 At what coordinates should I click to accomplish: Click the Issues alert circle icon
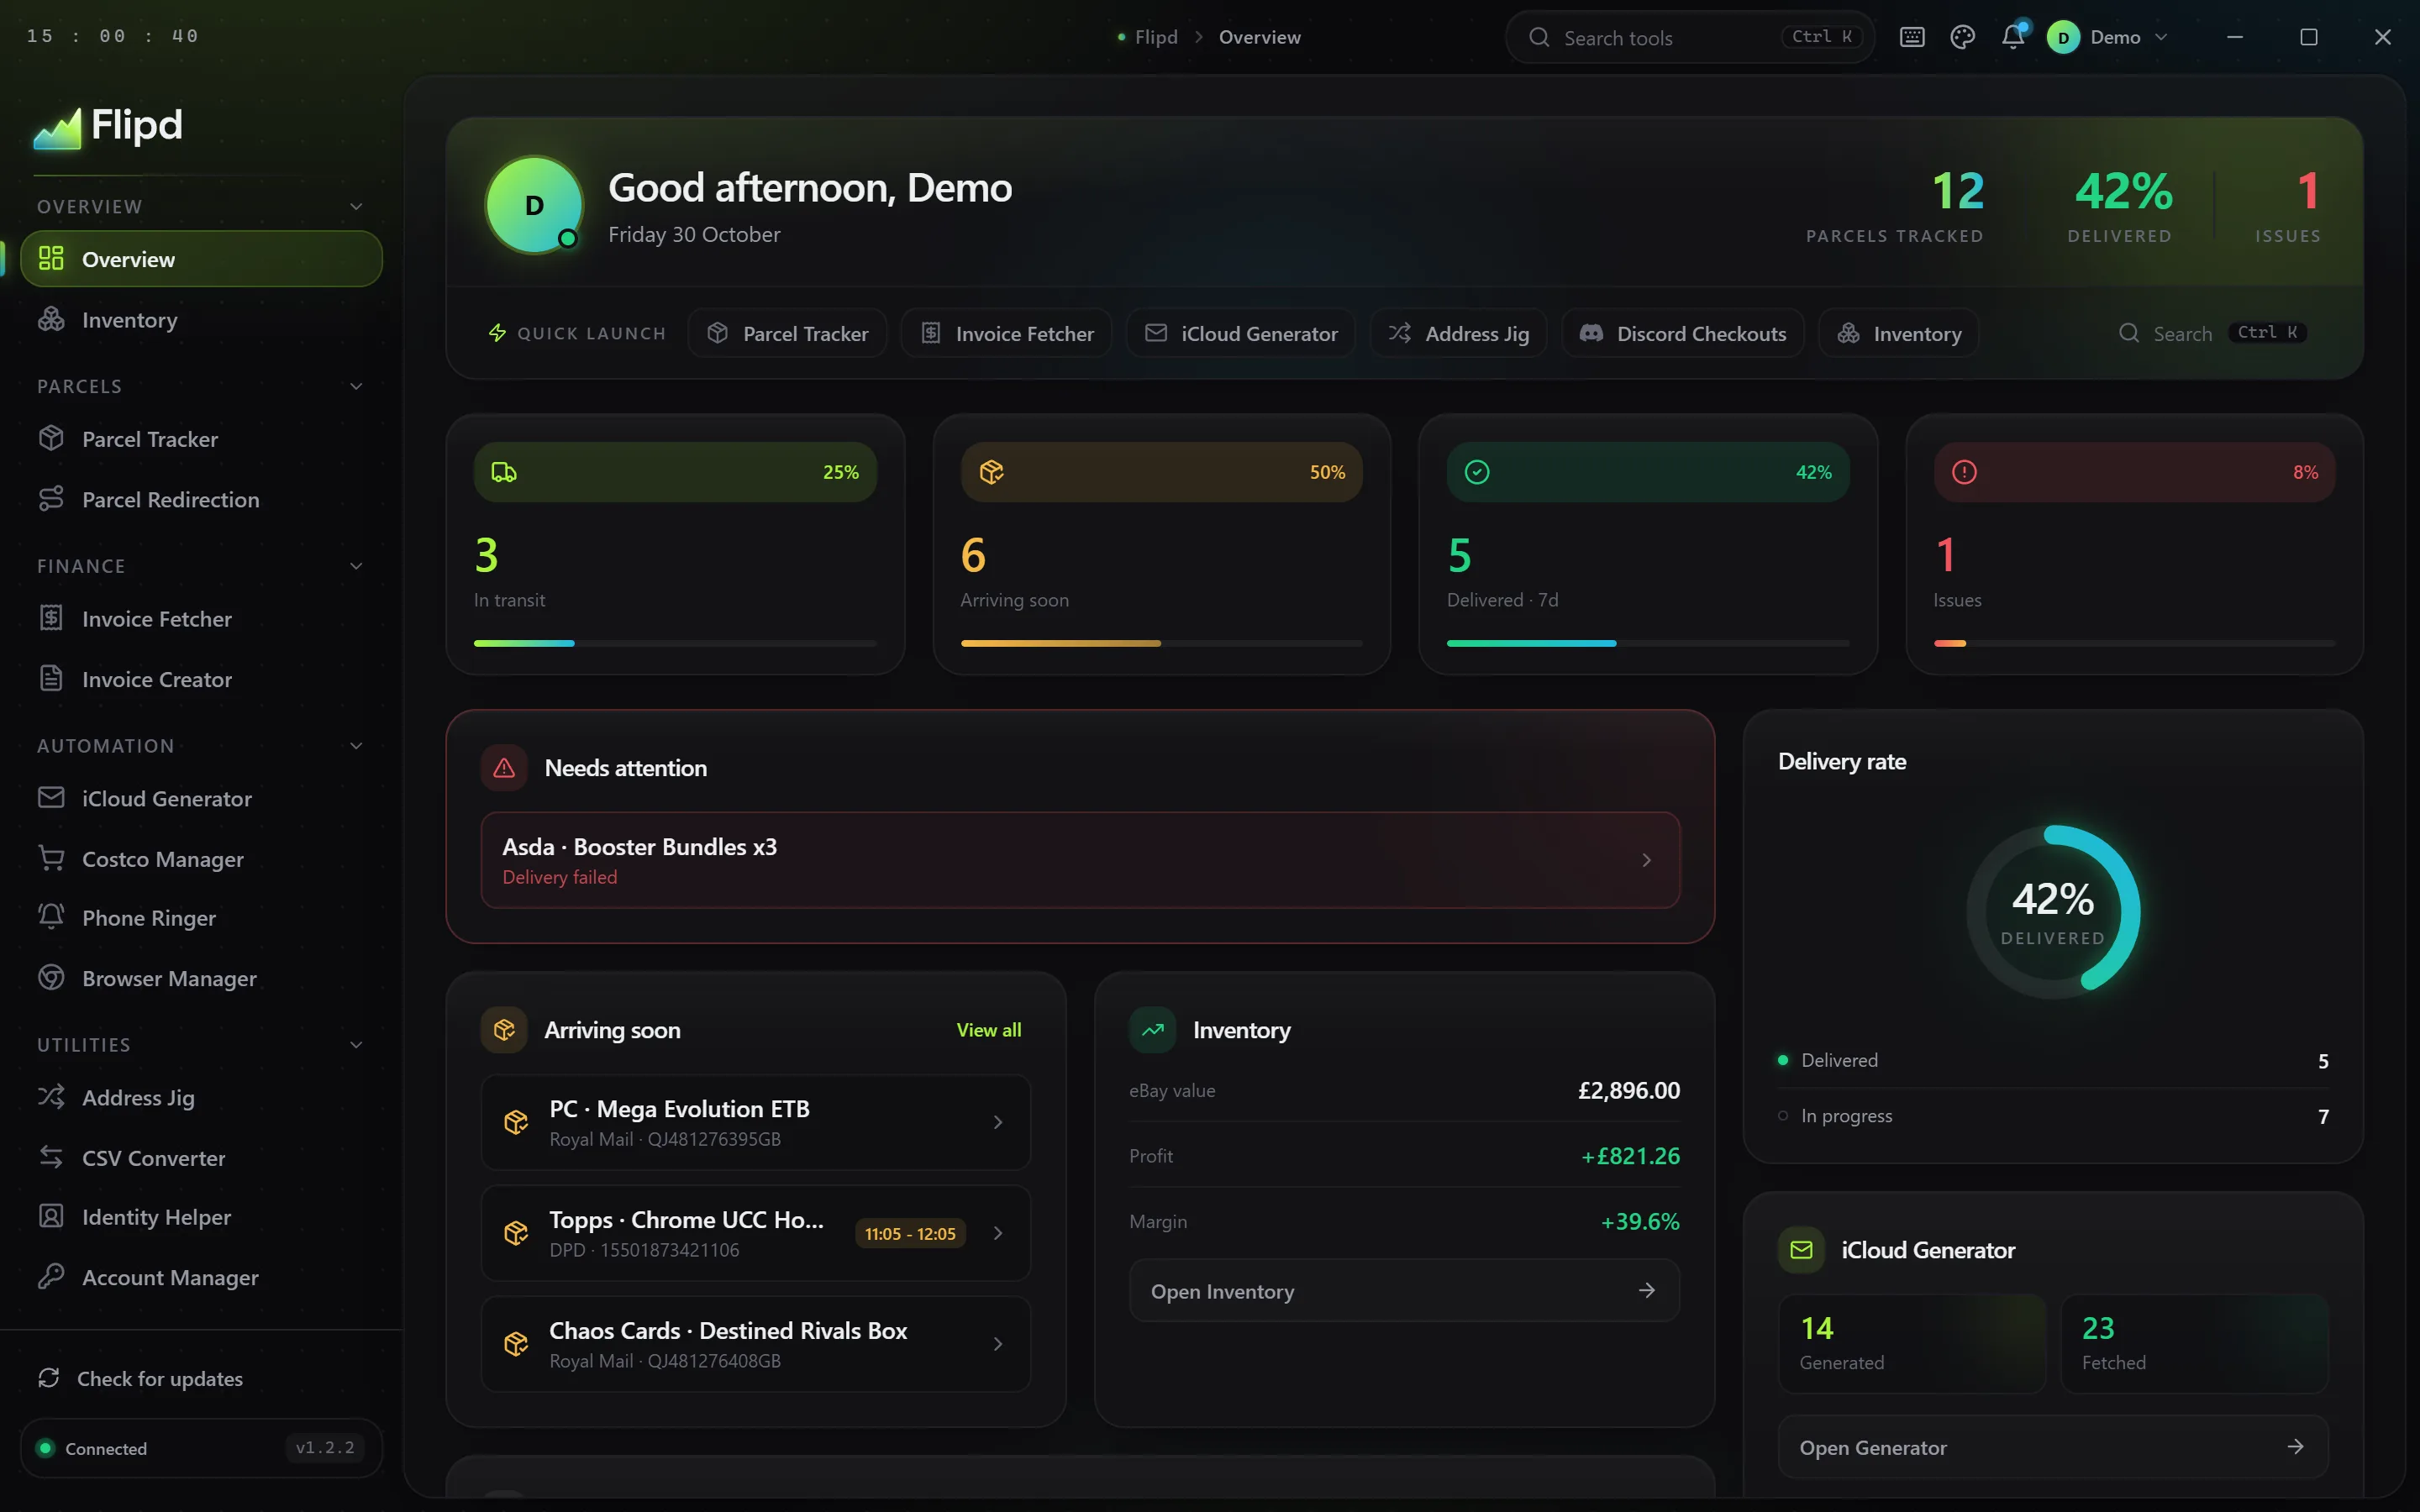click(1964, 472)
